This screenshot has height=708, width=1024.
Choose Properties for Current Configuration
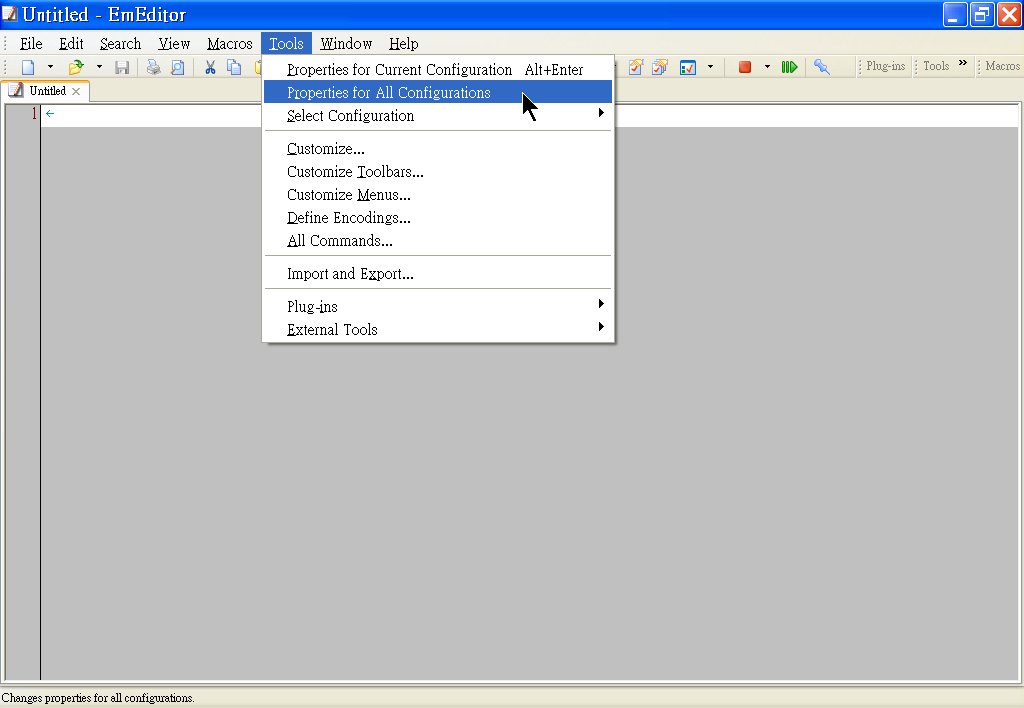tap(438, 69)
